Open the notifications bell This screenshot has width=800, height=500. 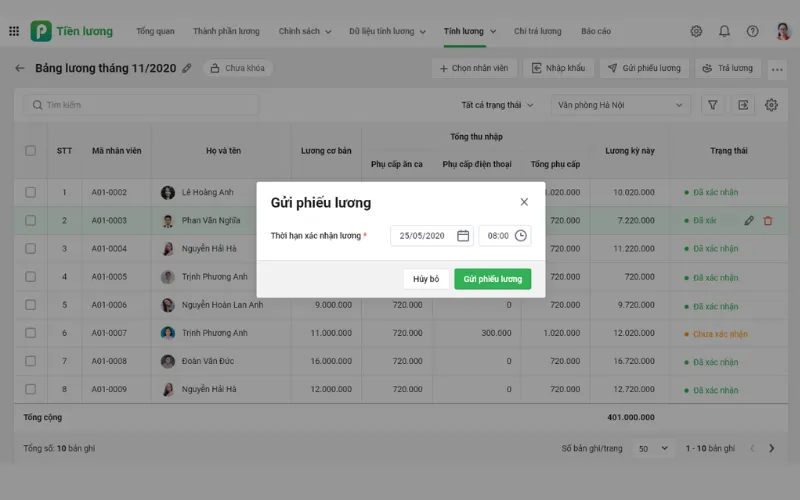(x=724, y=31)
